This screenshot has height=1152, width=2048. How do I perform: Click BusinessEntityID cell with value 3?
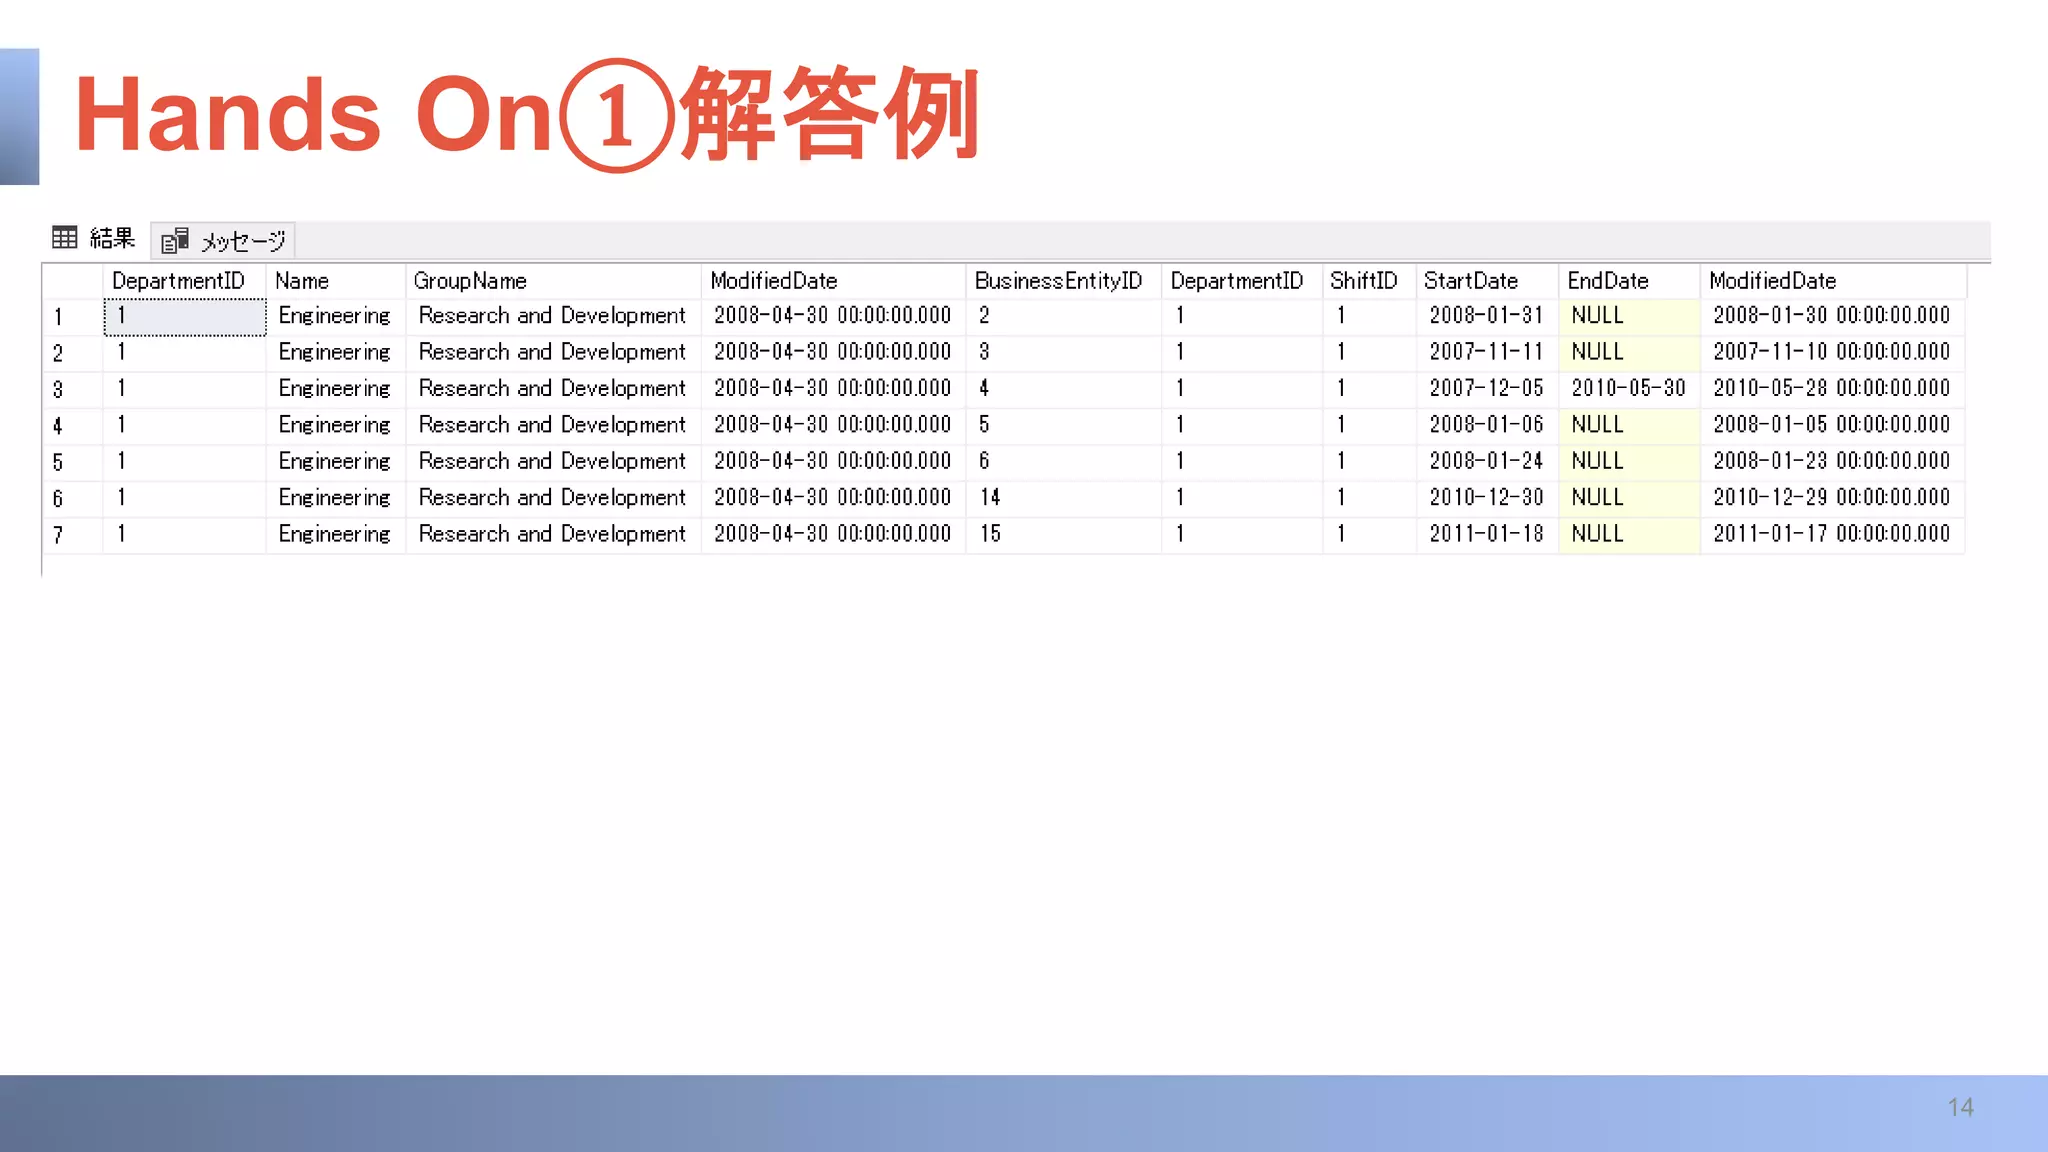pyautogui.click(x=1063, y=352)
